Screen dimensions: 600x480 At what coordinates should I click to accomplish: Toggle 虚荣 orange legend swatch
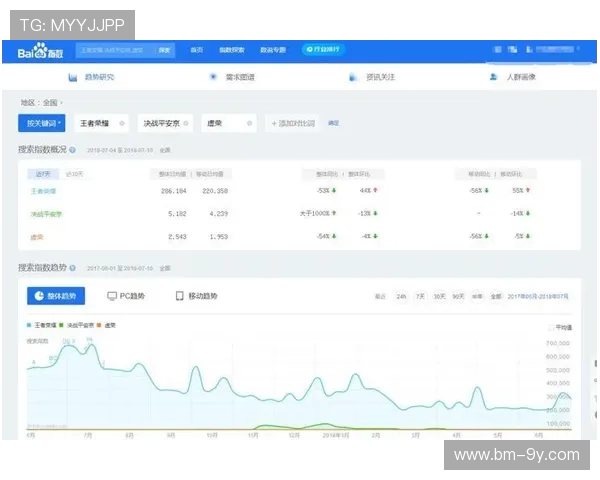pos(99,325)
